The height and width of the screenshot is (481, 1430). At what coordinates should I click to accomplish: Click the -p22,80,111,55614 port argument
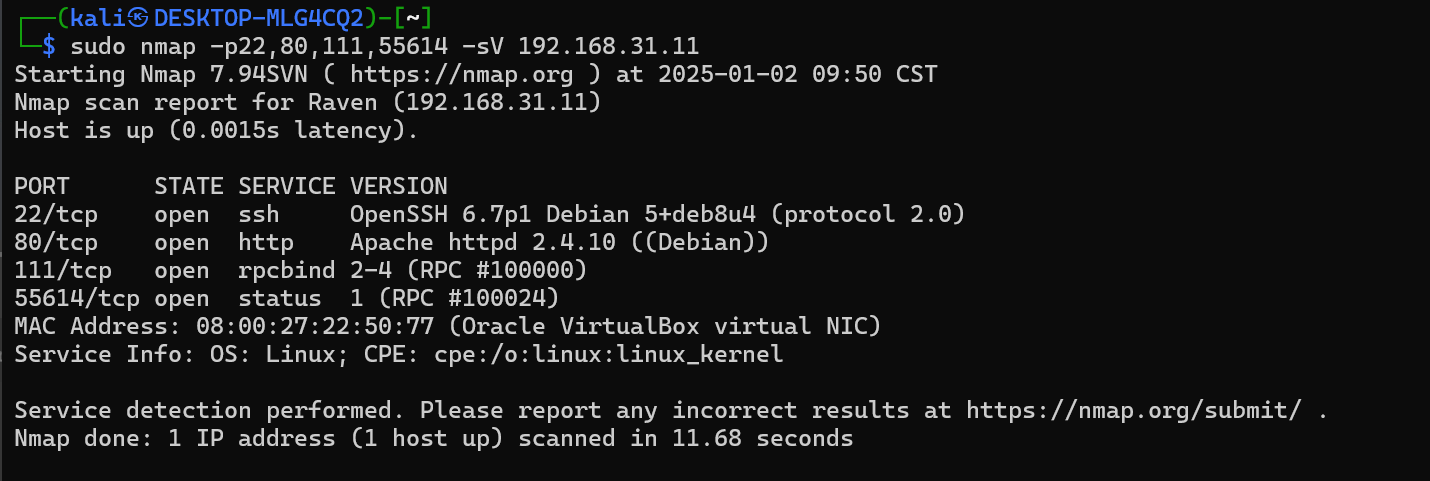click(335, 46)
